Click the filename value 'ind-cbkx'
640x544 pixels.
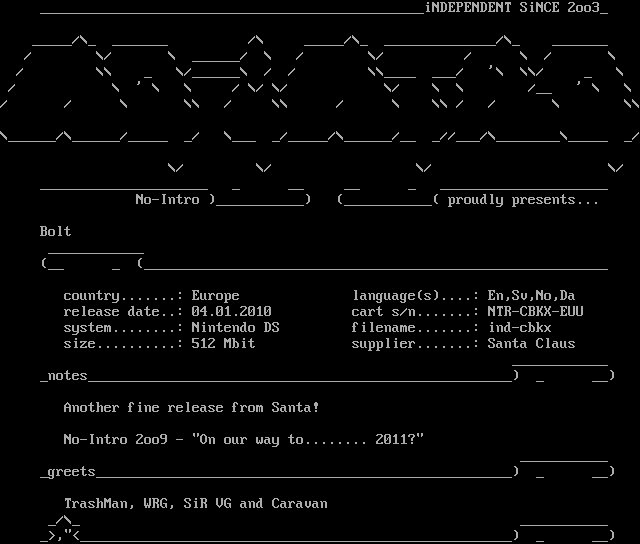coord(520,328)
